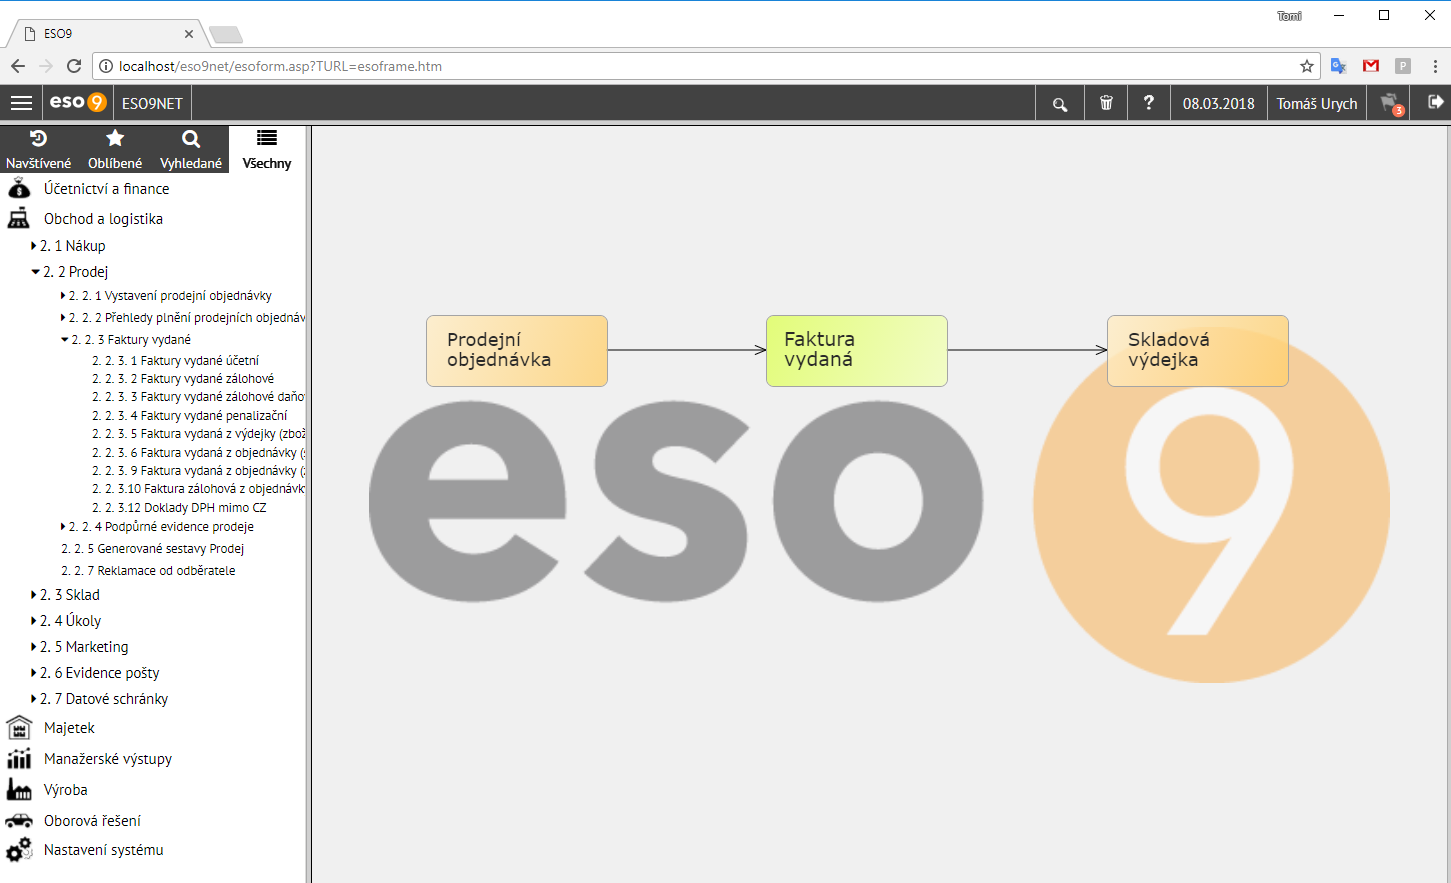Open 2.2.3.10 Faktura zálohová z objednávky
The image size is (1451, 883).
tap(198, 489)
